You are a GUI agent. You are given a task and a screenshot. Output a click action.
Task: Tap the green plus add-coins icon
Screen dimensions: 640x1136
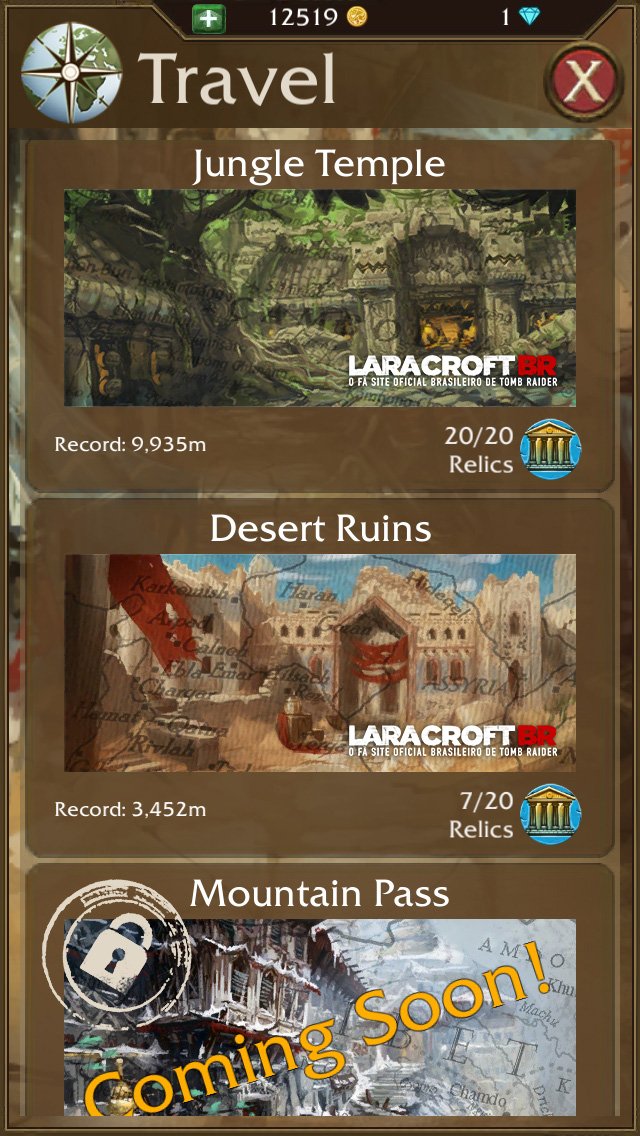point(209,18)
